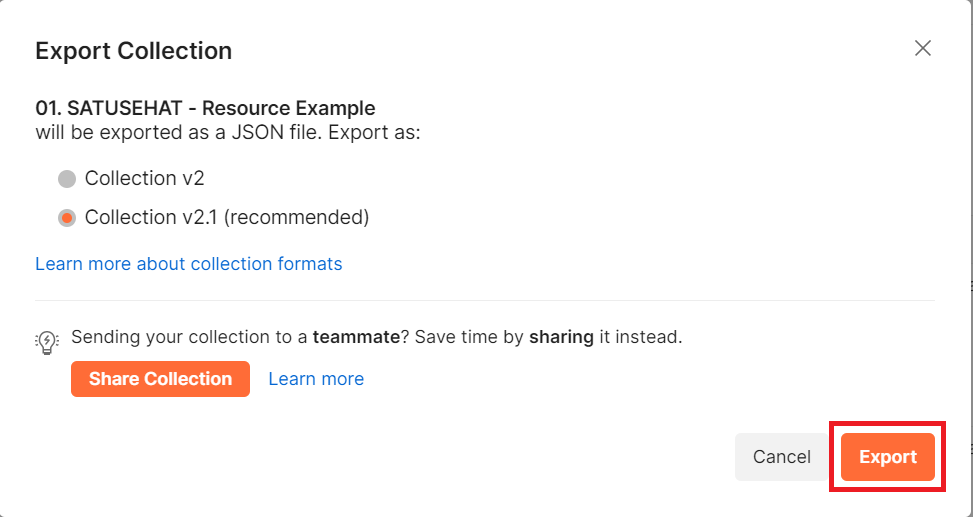973x517 pixels.
Task: Click the 'Sending your collection to a' tip text
Action: [x=189, y=337]
